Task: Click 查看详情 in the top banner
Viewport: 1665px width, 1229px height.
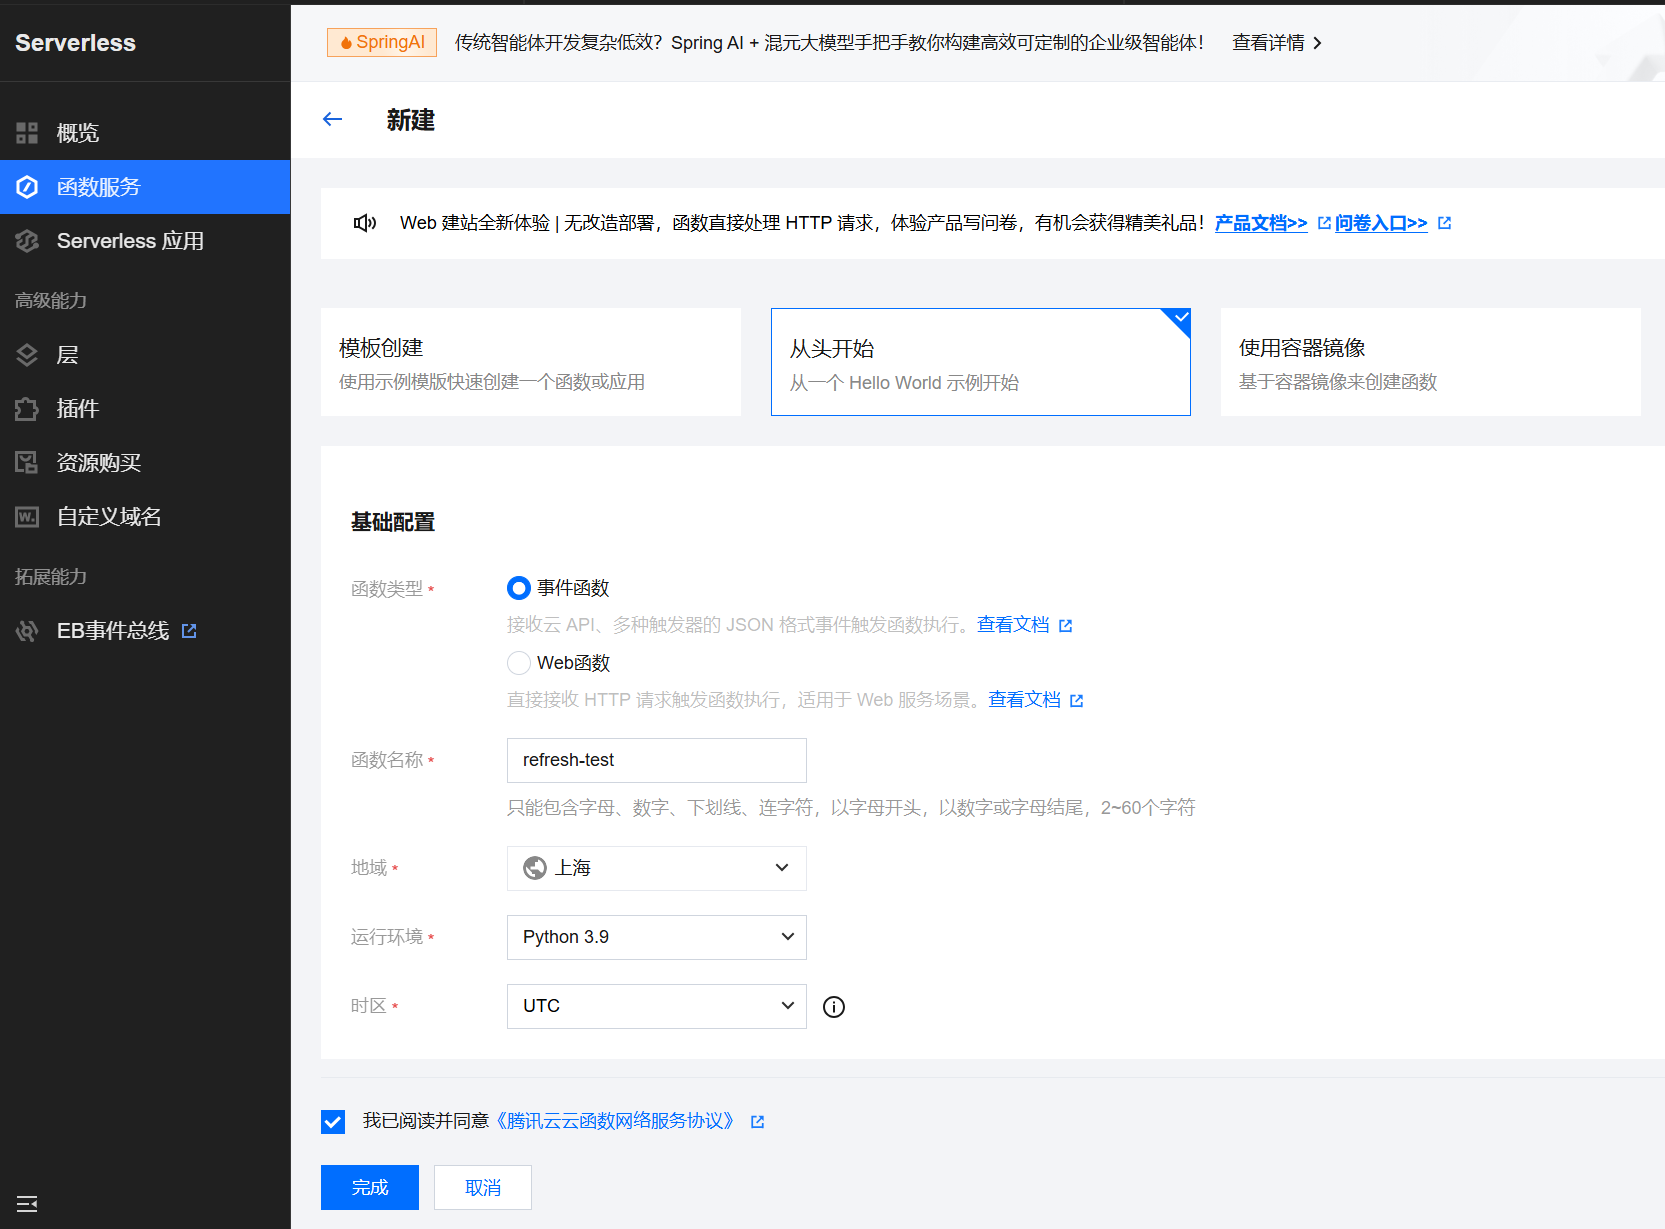Action: click(x=1268, y=43)
